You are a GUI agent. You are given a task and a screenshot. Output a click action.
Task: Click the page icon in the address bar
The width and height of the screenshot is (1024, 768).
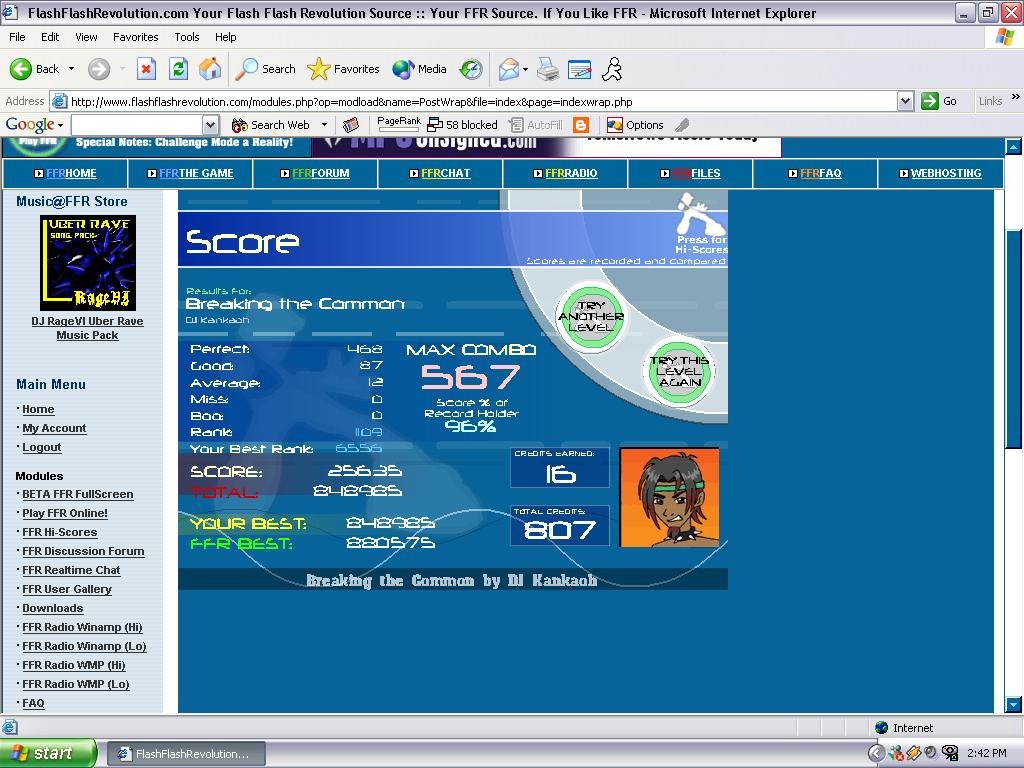pos(59,101)
